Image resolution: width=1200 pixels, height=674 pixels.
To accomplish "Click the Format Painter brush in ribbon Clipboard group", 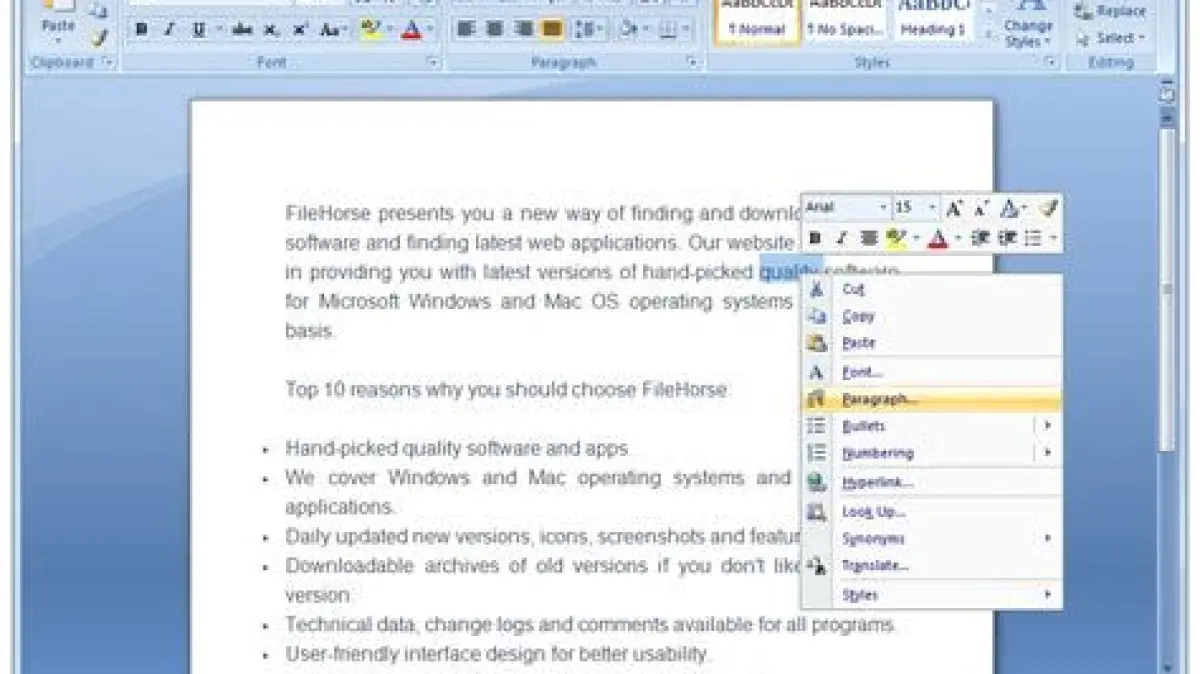I will (98, 39).
